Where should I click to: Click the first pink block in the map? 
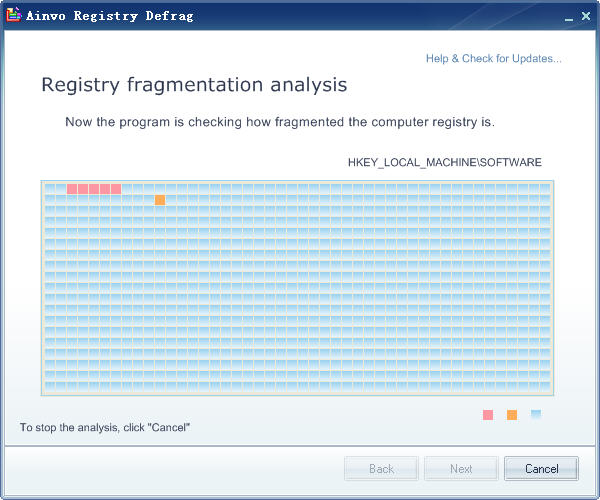click(72, 189)
